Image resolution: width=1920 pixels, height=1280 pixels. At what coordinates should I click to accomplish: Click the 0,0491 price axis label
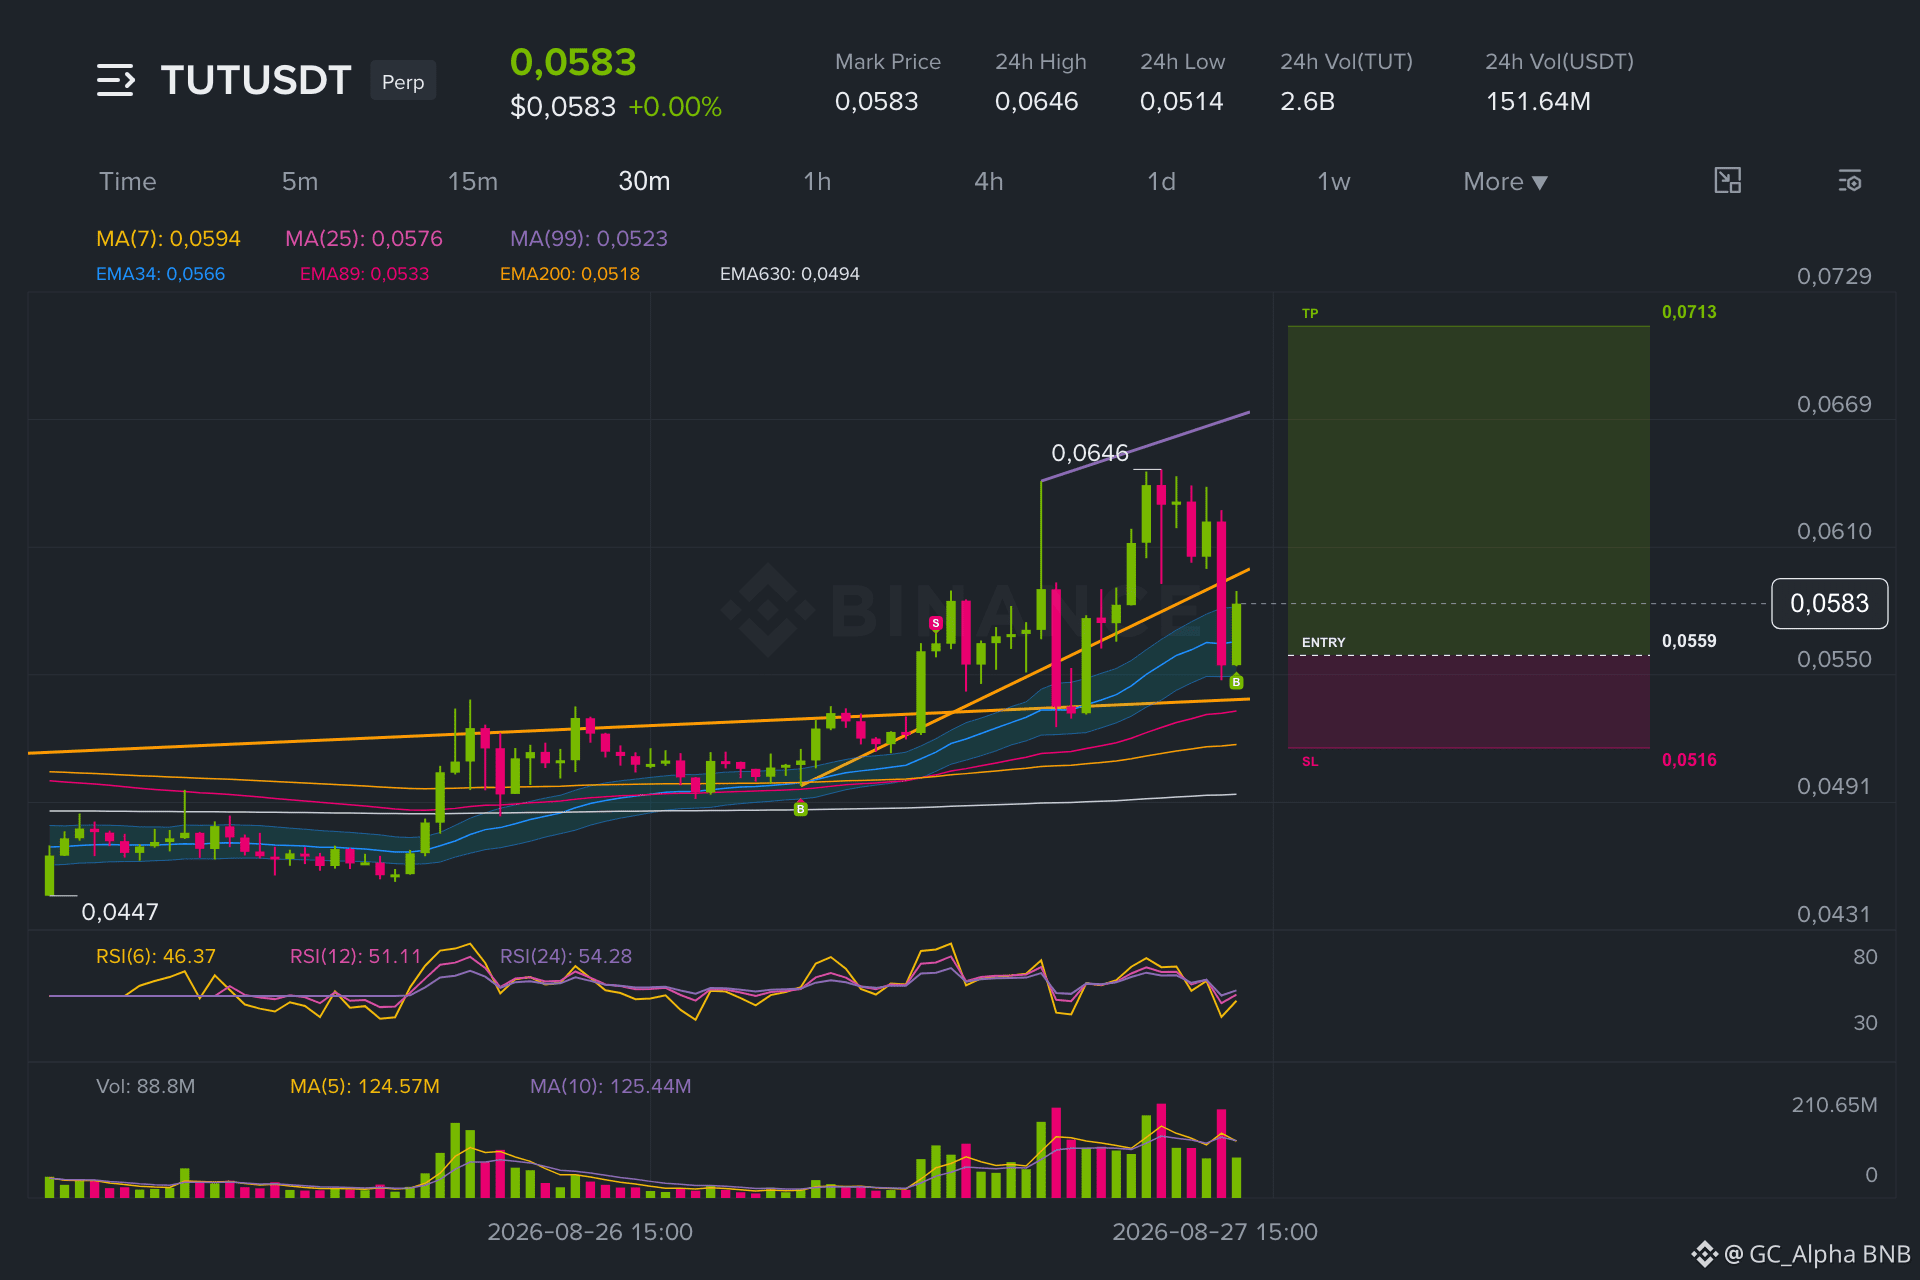pos(1834,787)
